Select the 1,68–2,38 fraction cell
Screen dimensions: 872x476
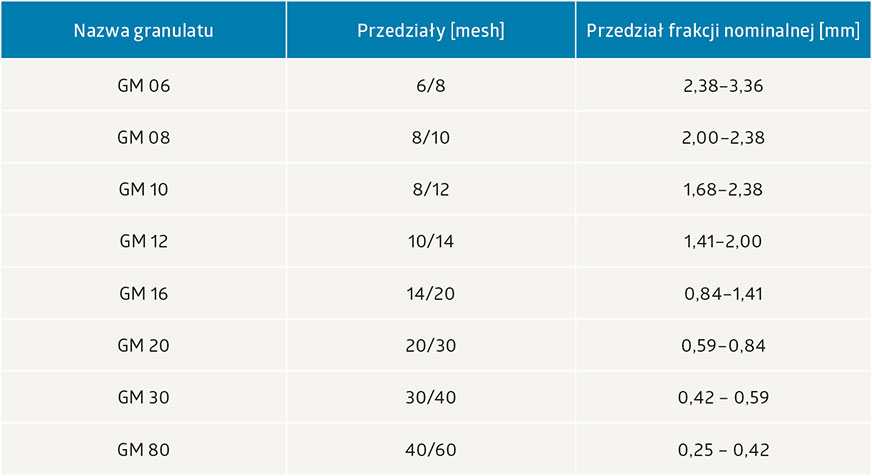[723, 190]
